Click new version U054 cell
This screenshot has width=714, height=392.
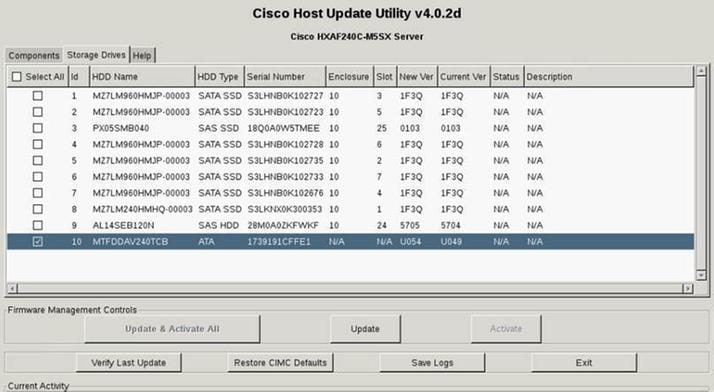pos(411,242)
